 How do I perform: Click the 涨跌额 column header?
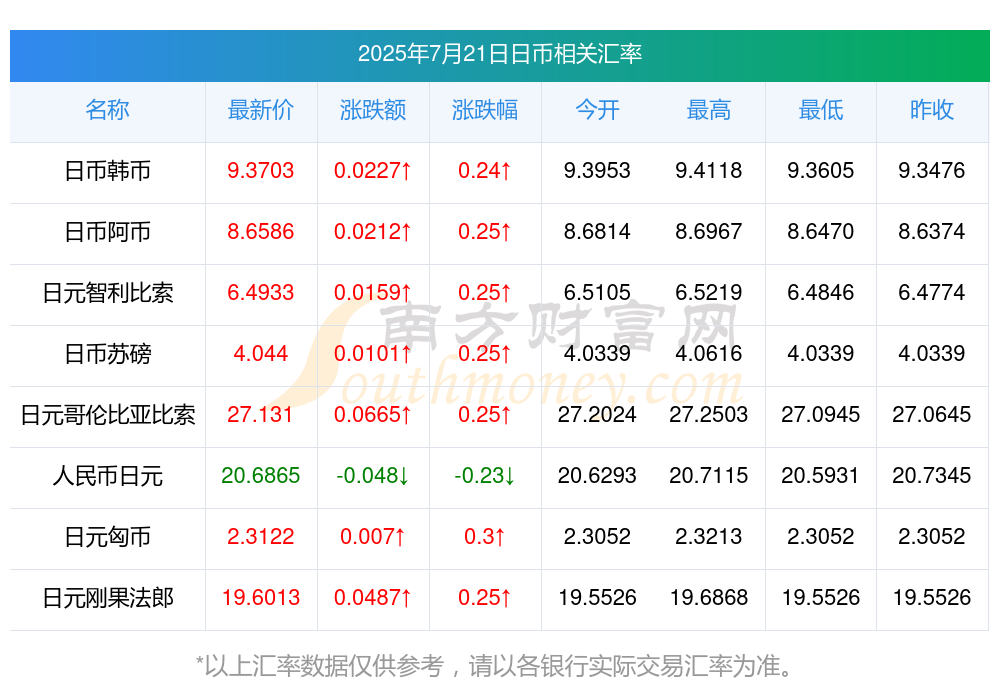click(373, 110)
